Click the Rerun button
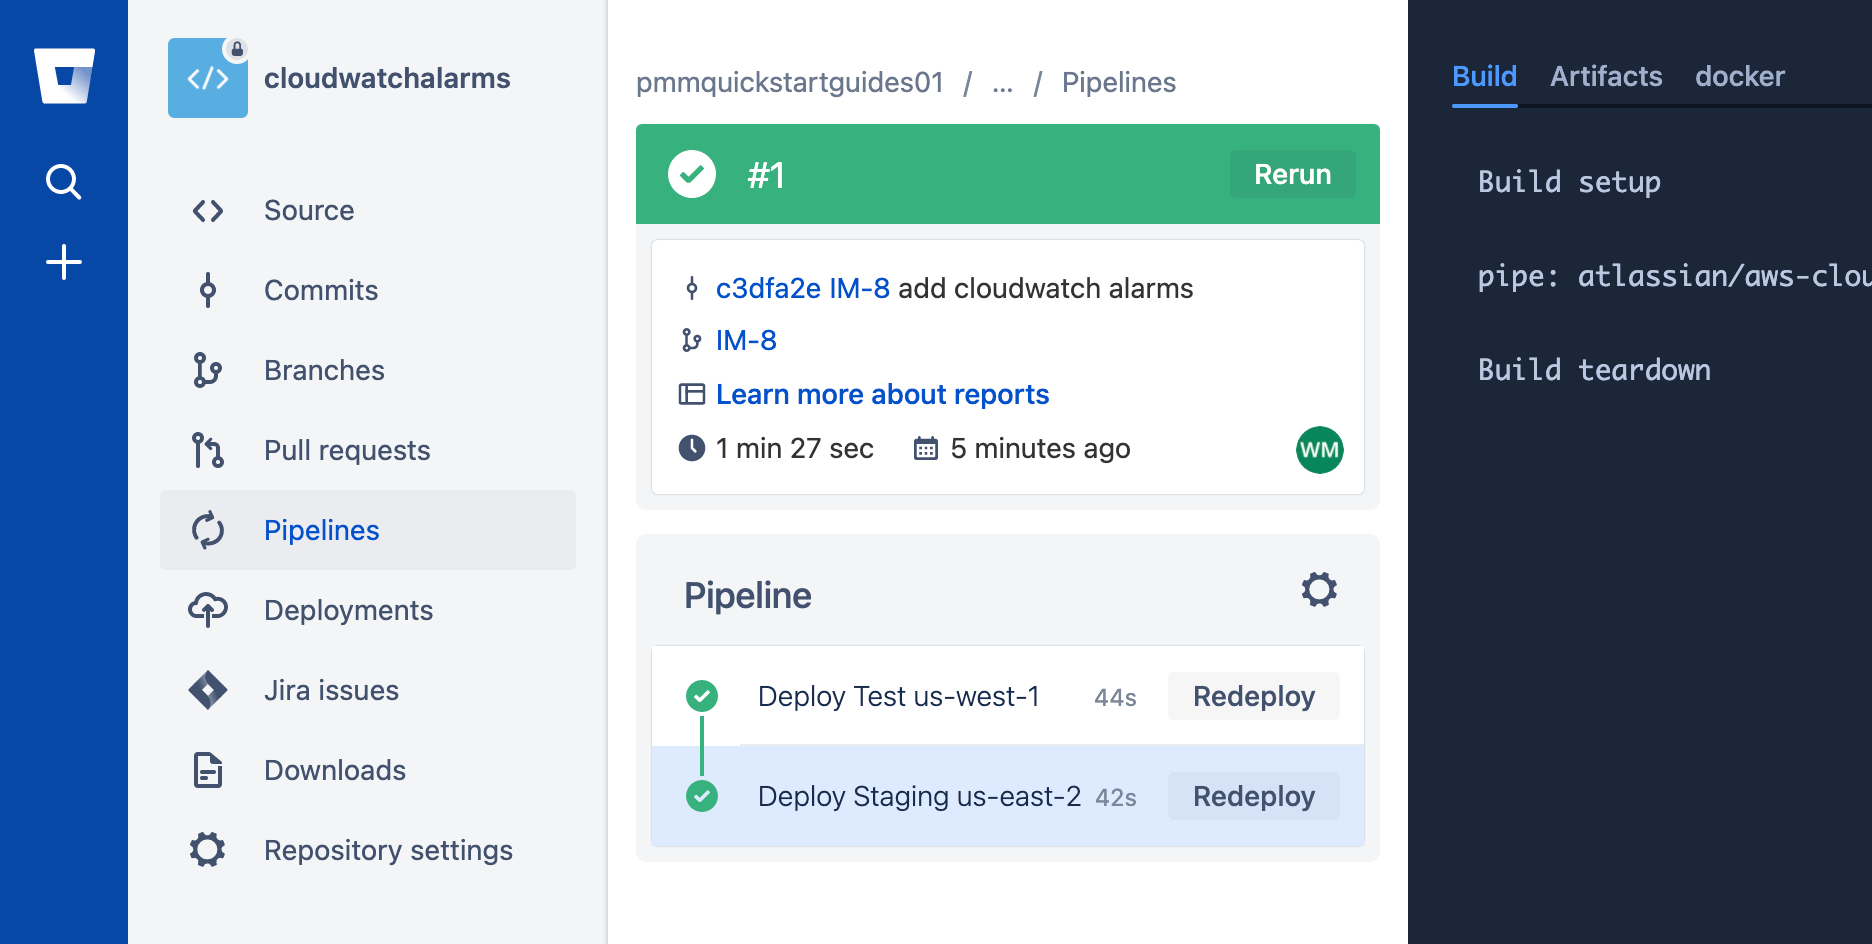 (1292, 174)
